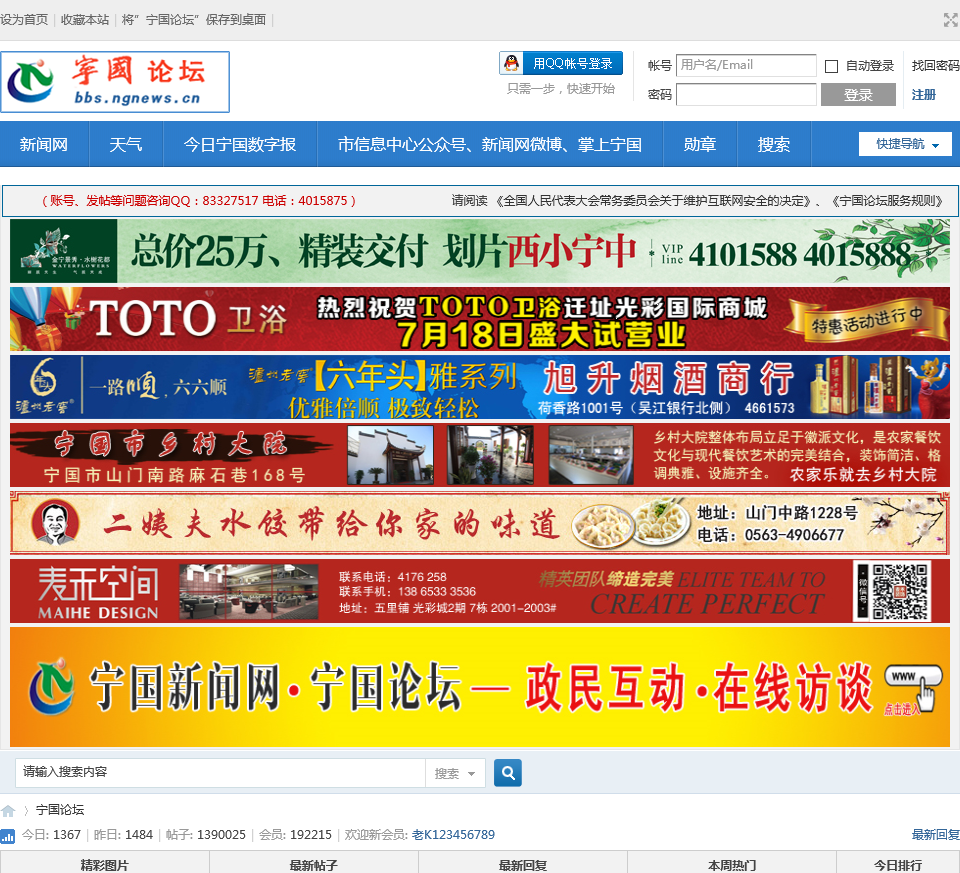
Task: Select the 今日排行 tab
Action: (898, 864)
